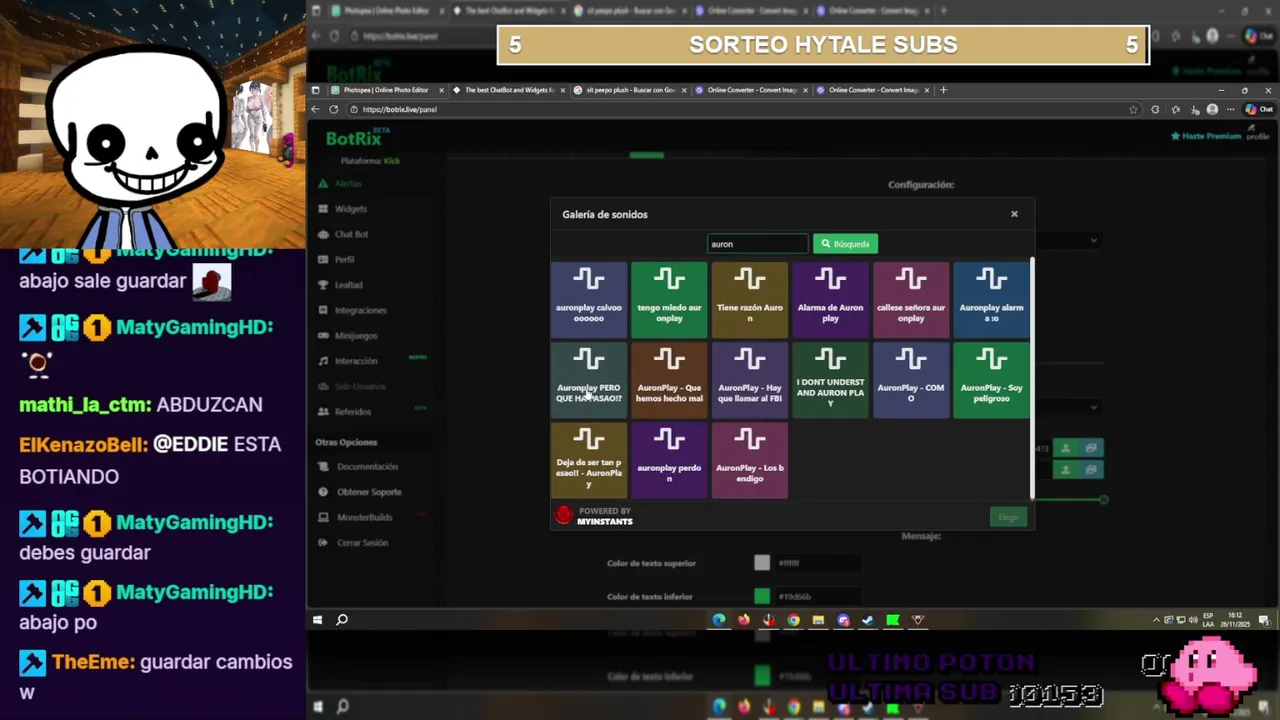This screenshot has height=720, width=1280.
Task: Open Documentación under Otras Opciones
Action: click(x=358, y=467)
